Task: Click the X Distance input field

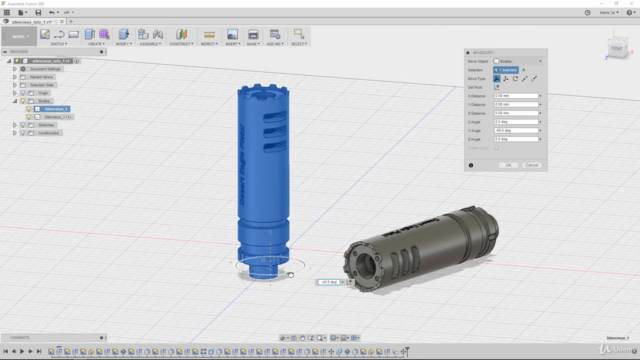Action: click(516, 96)
